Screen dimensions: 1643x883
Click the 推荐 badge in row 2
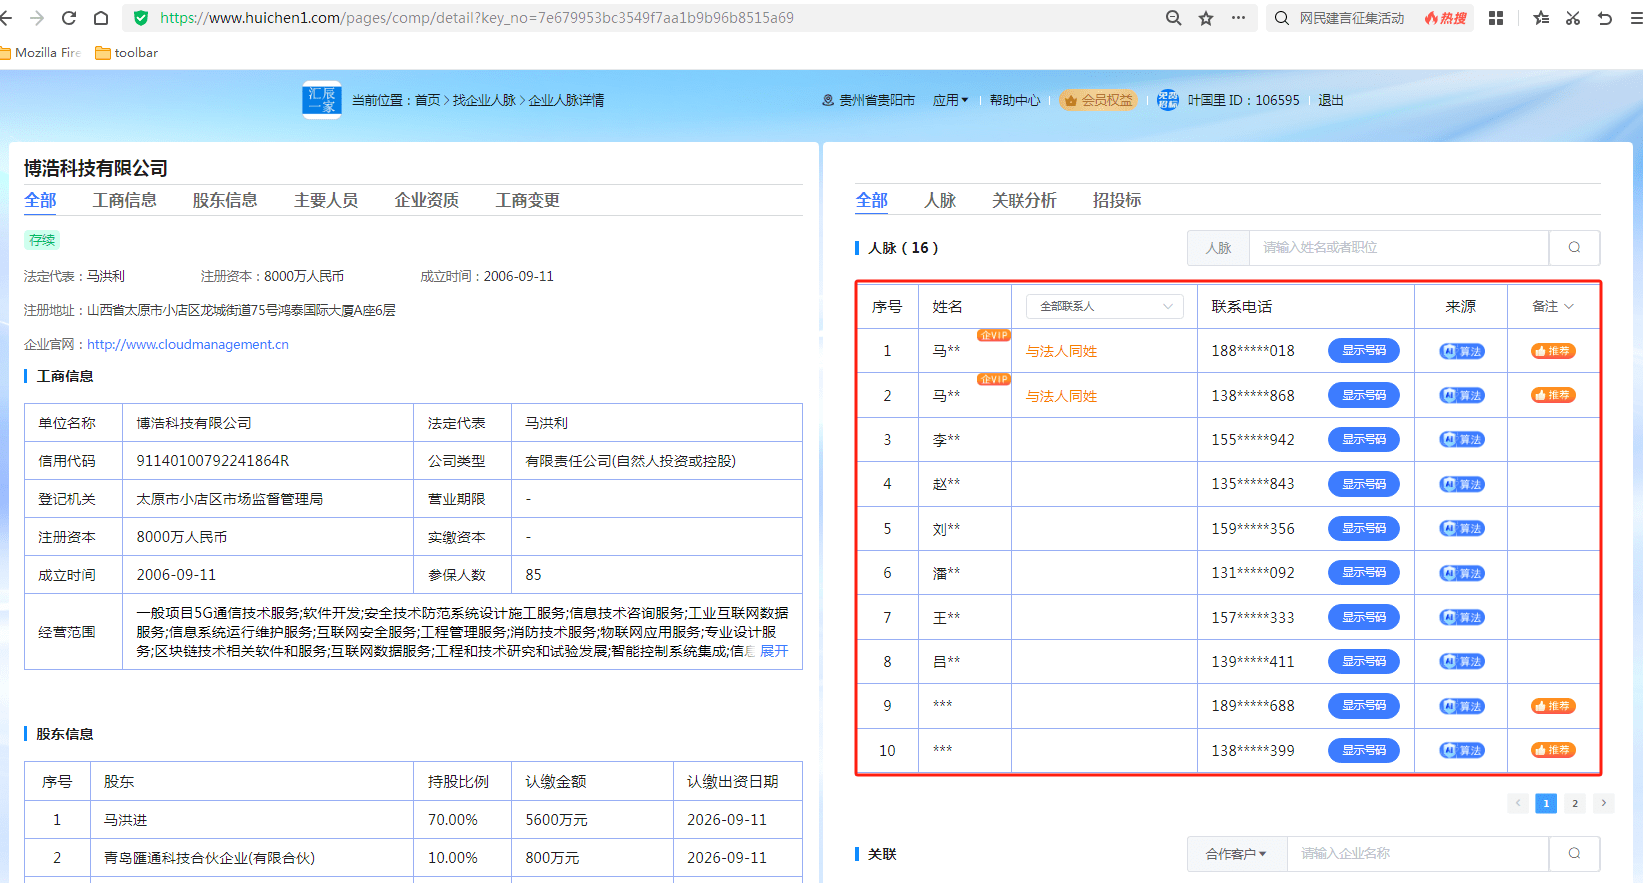[1553, 395]
